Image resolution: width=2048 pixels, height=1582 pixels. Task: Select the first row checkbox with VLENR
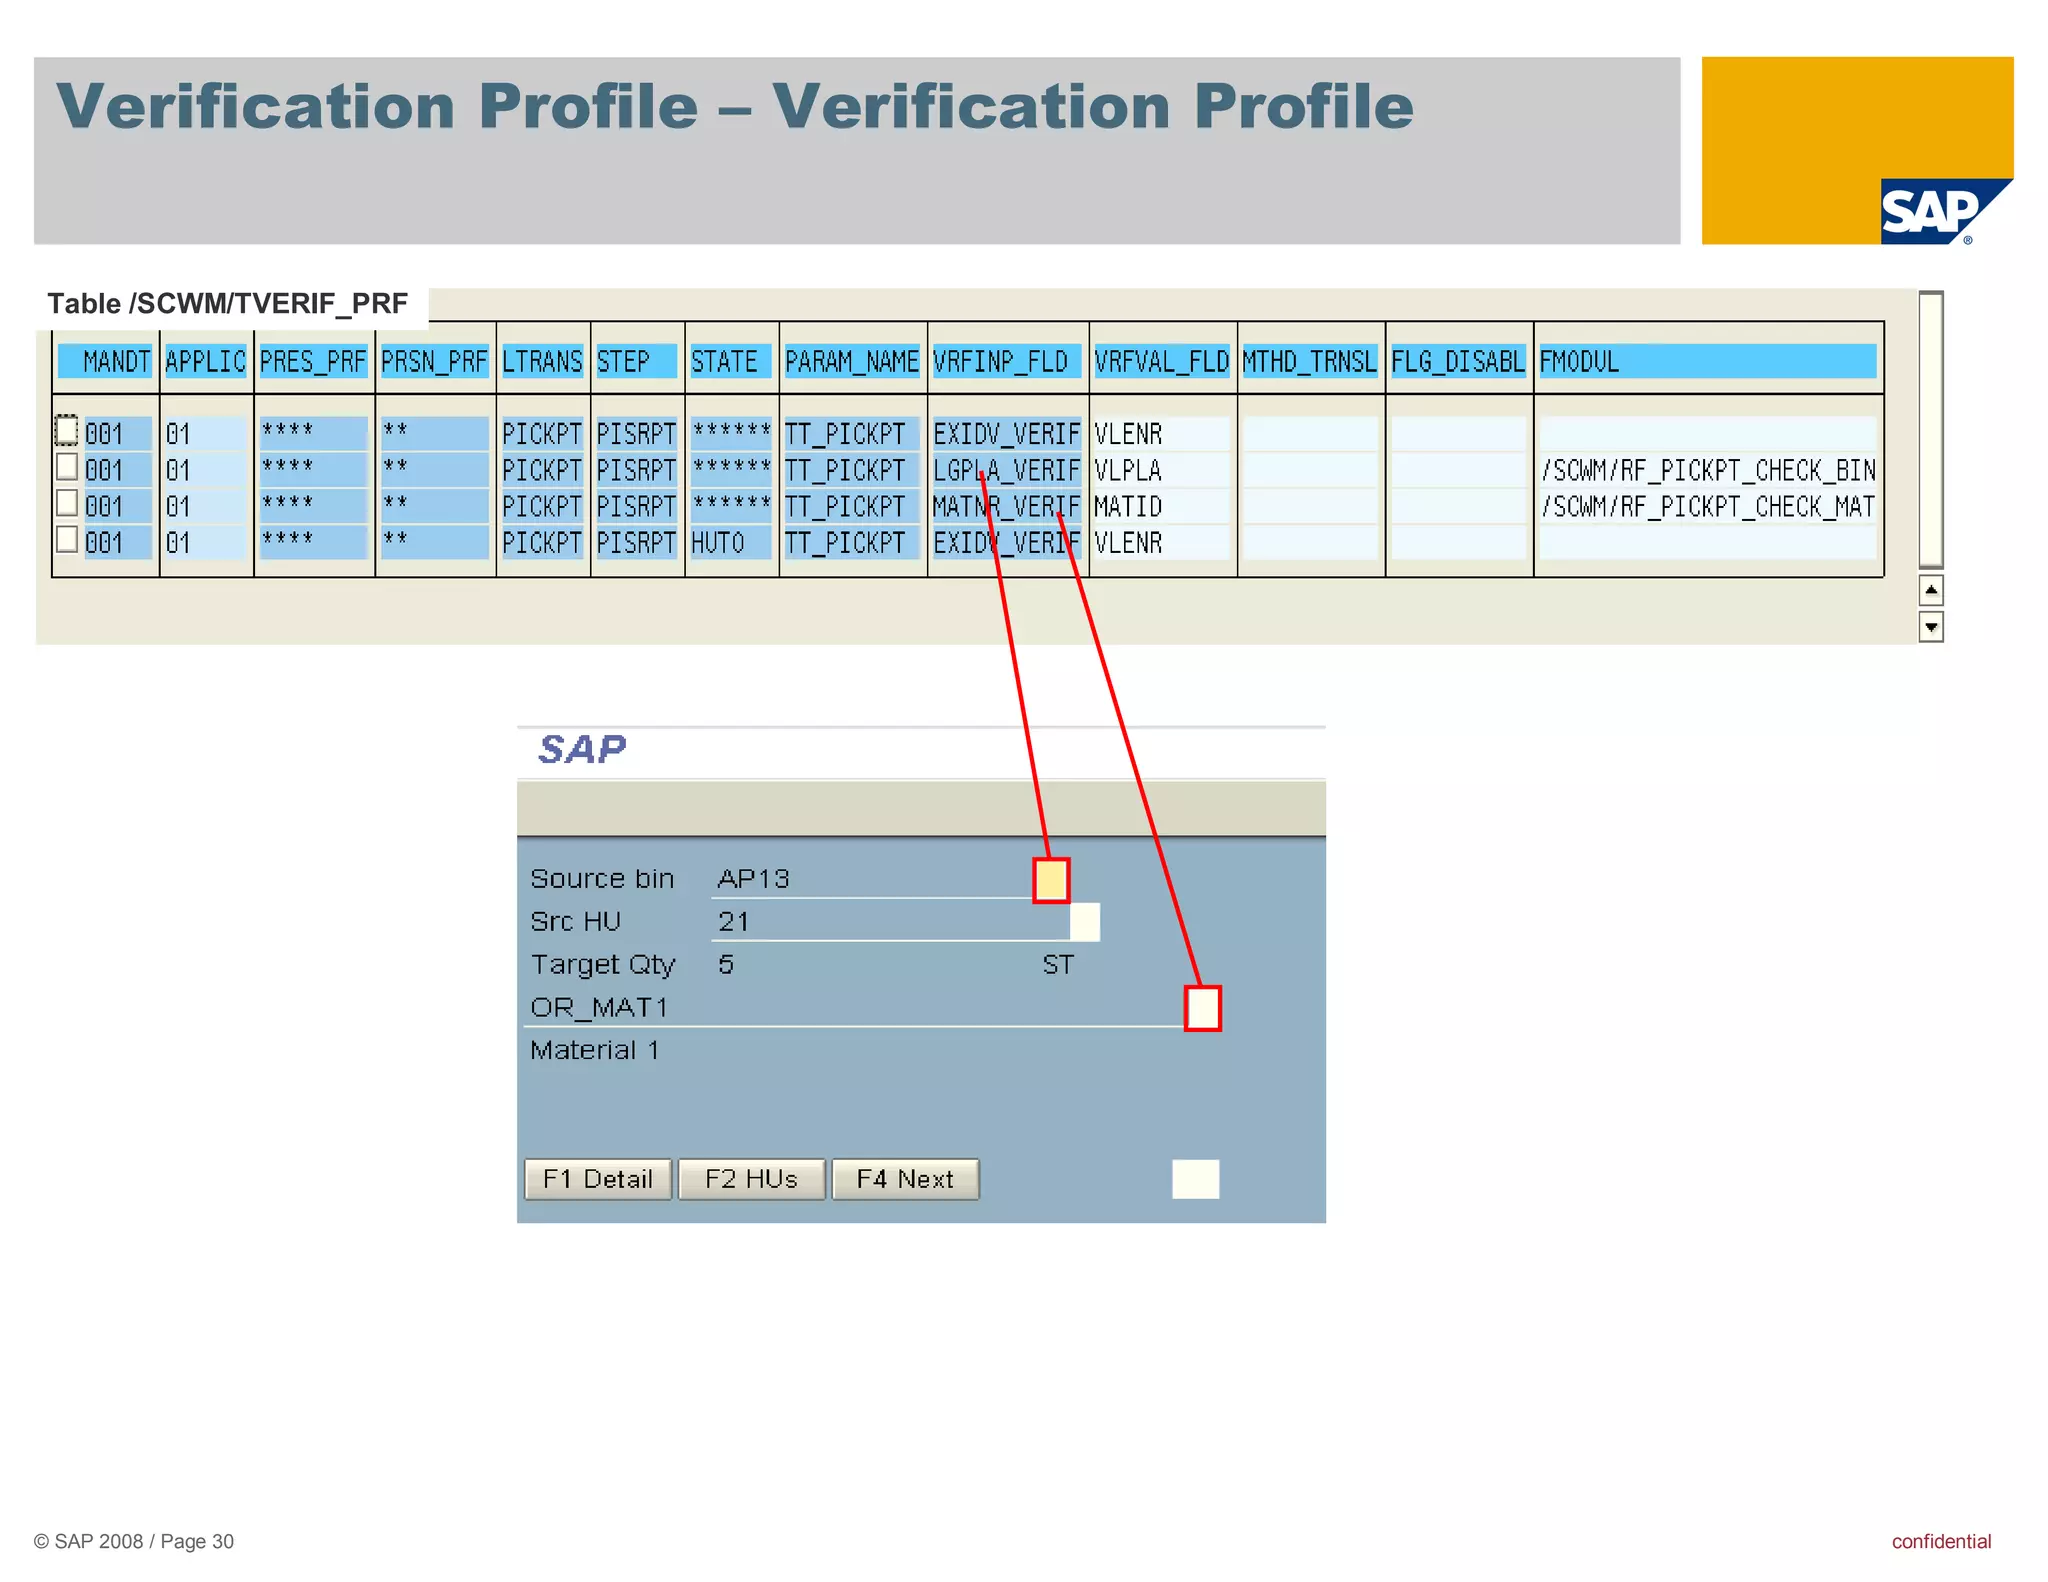[67, 430]
